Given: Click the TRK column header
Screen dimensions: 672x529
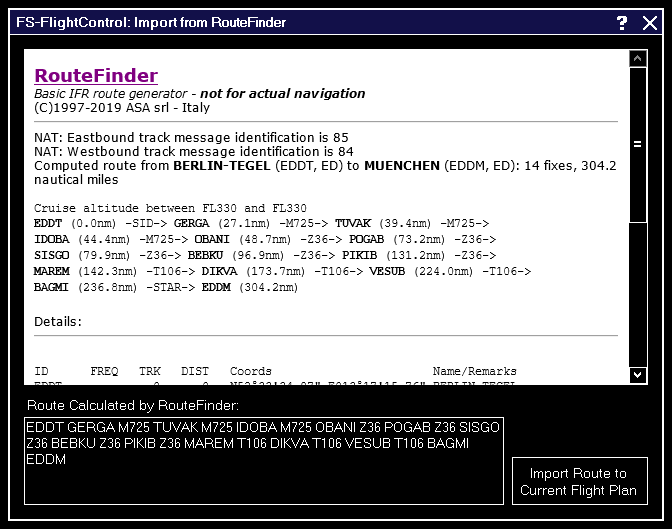Looking at the screenshot, I should tap(150, 371).
